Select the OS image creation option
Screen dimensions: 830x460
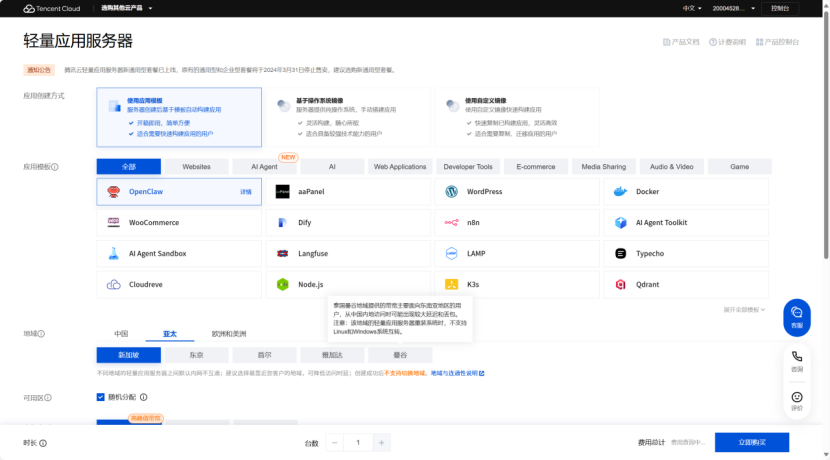click(348, 117)
